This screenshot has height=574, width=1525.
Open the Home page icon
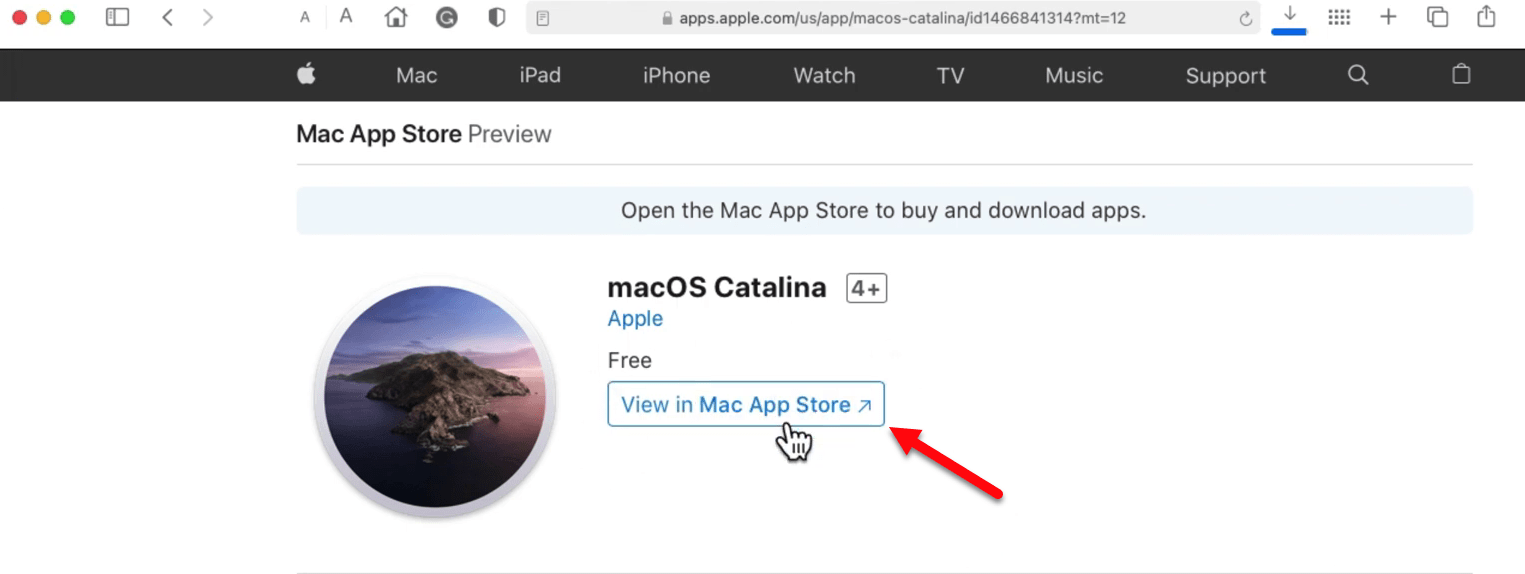point(396,17)
